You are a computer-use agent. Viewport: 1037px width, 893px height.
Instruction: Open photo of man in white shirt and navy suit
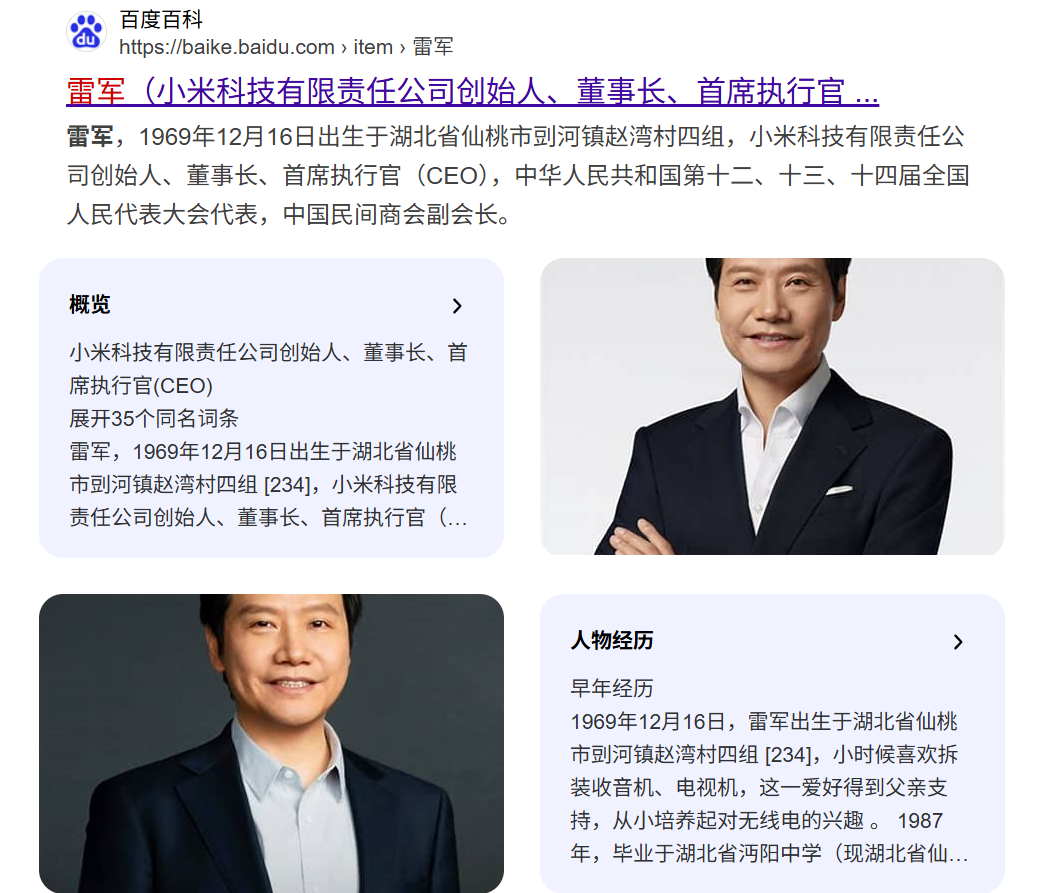pyautogui.click(x=772, y=406)
